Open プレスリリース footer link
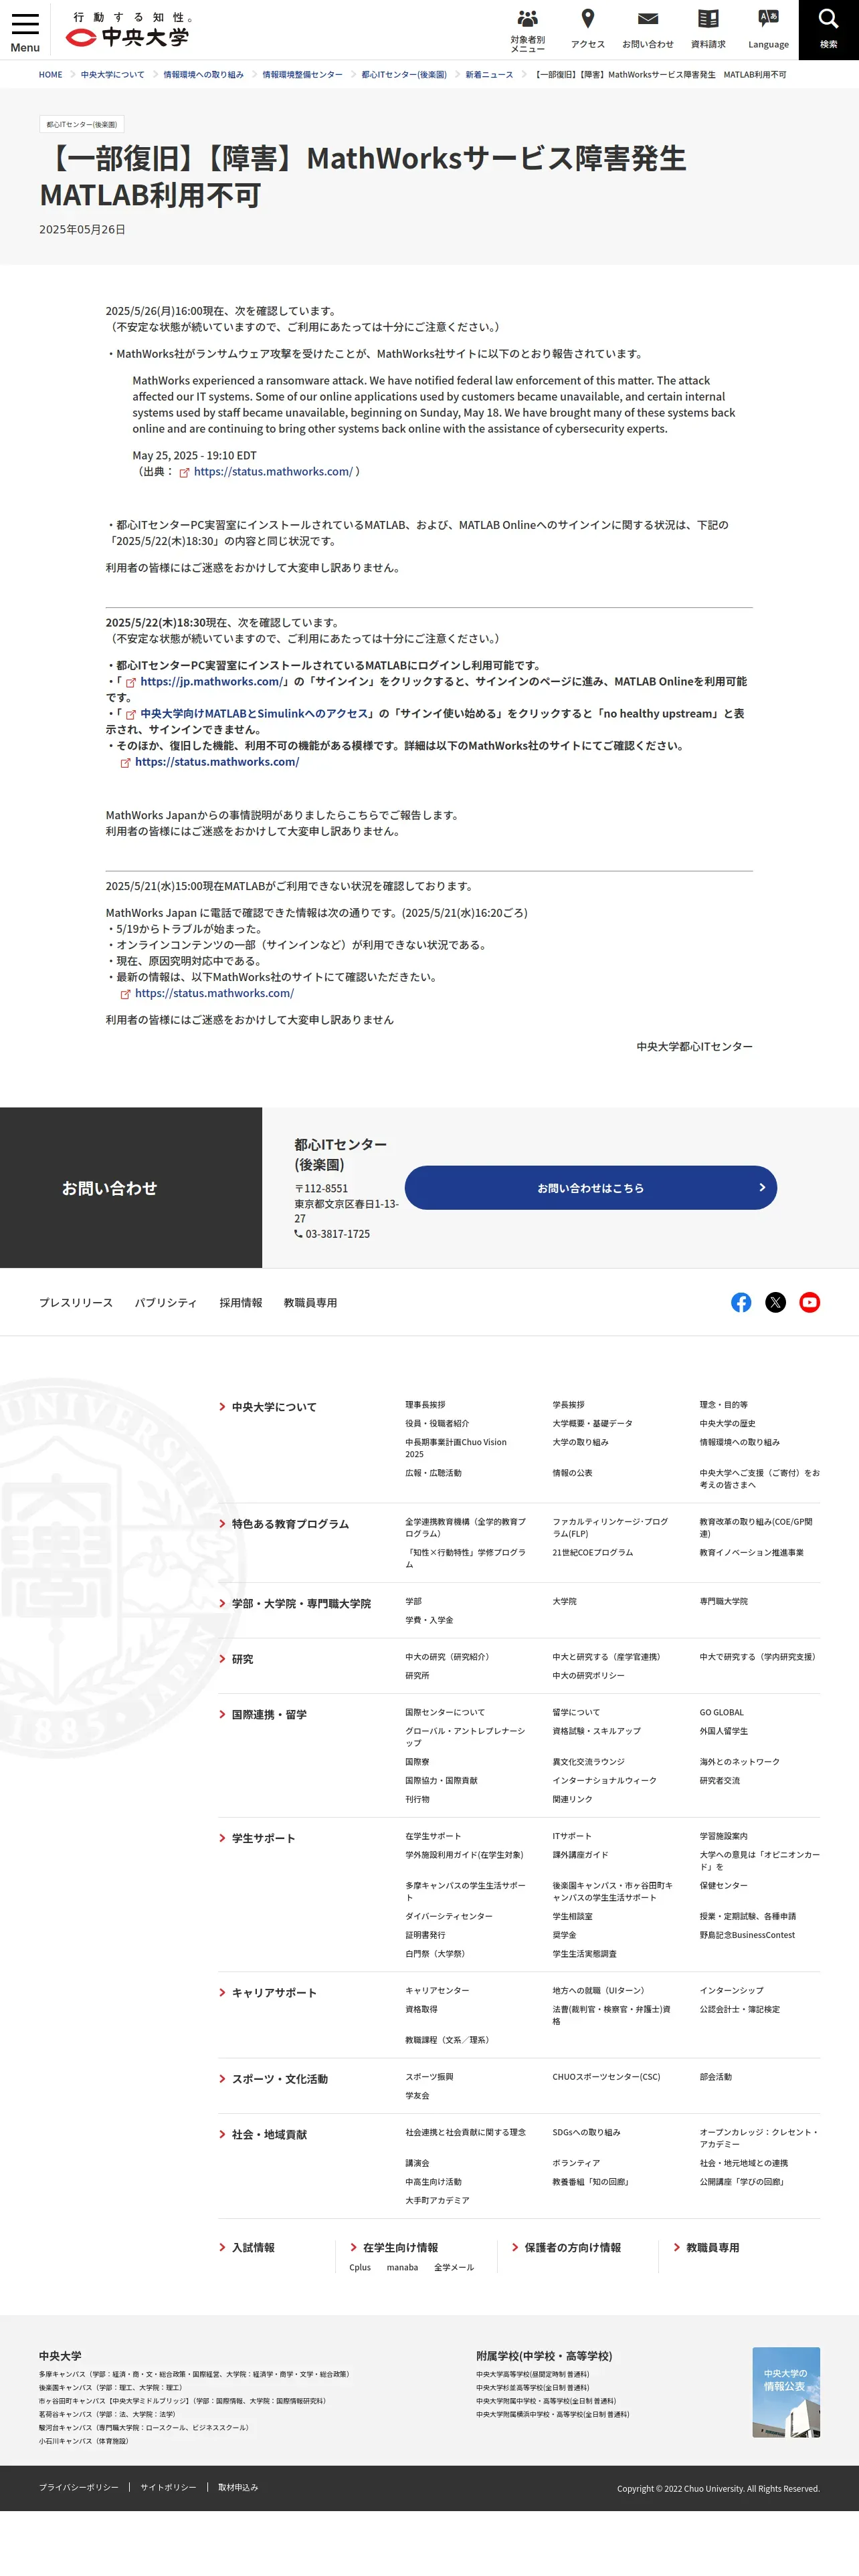The width and height of the screenshot is (859, 2576). pos(76,1303)
